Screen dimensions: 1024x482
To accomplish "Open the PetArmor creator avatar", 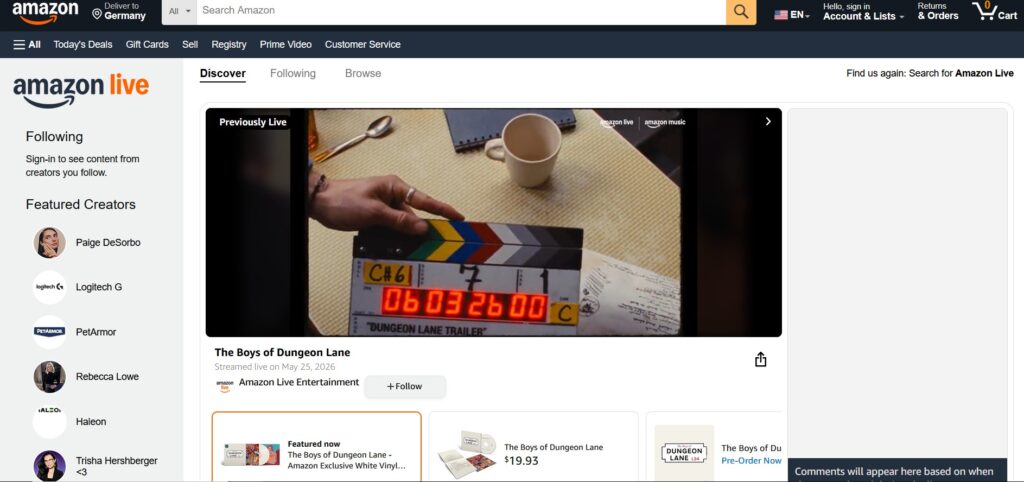I will click(x=50, y=332).
